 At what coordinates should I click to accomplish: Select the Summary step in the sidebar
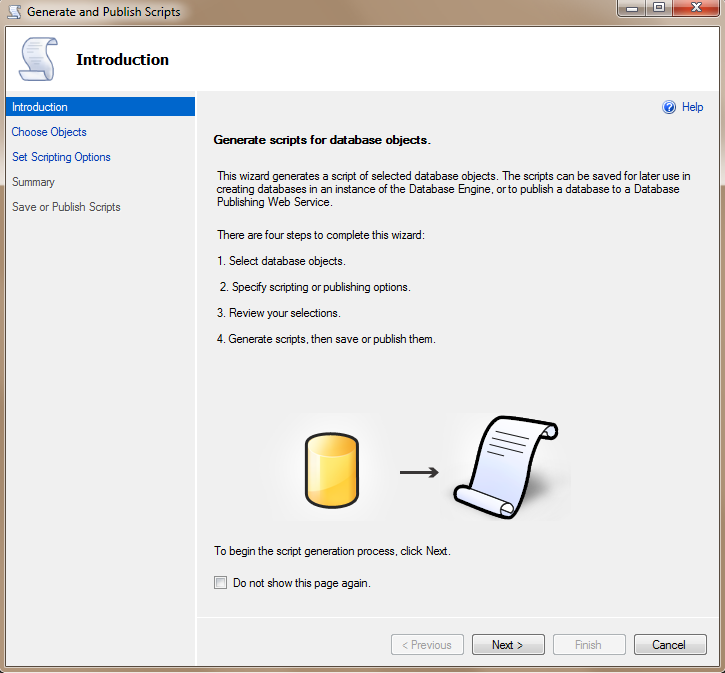coord(33,182)
